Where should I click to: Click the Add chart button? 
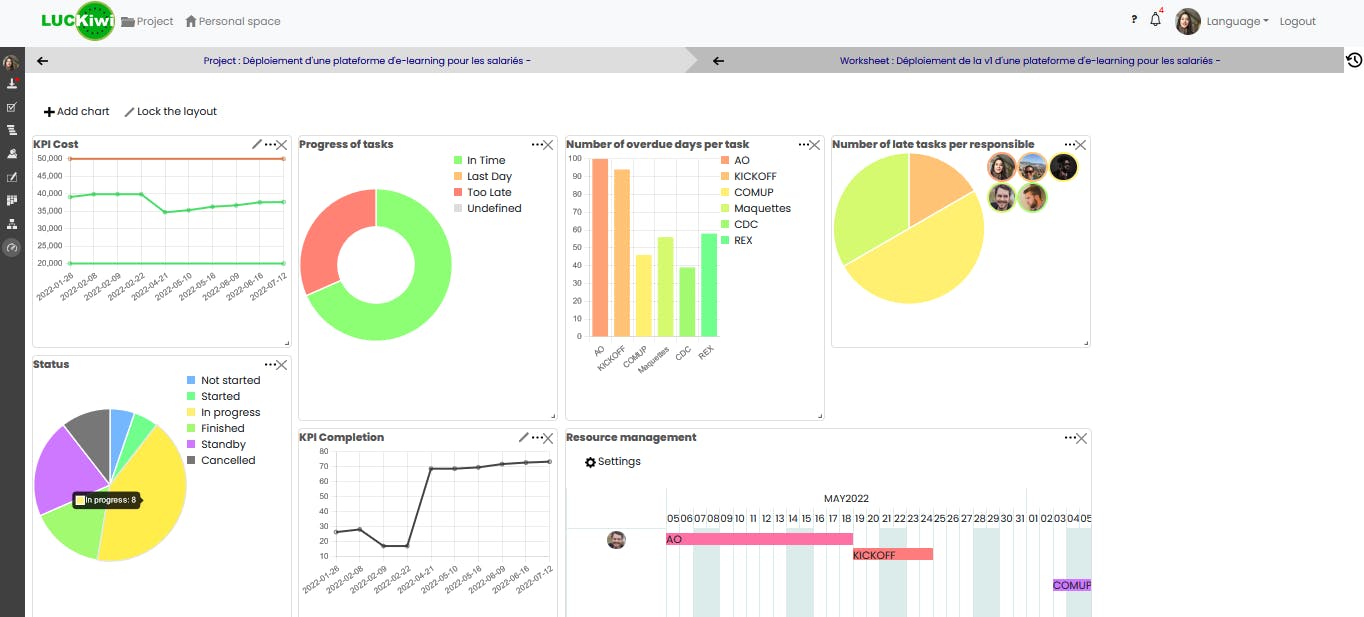click(x=77, y=112)
